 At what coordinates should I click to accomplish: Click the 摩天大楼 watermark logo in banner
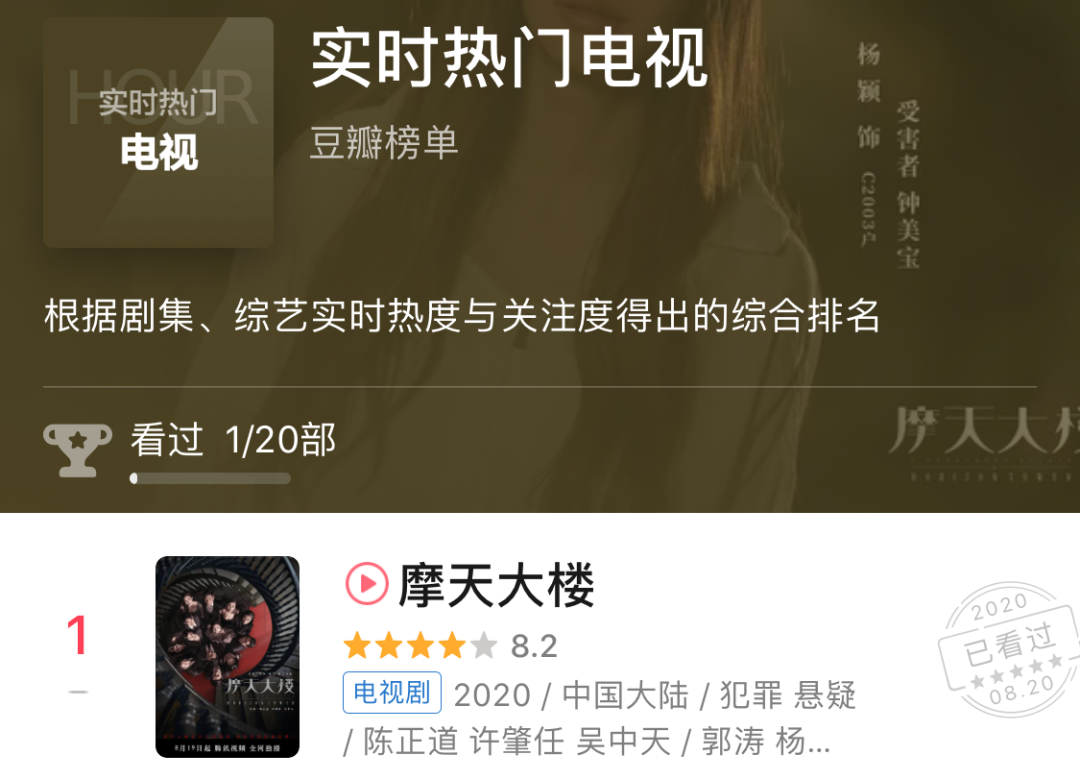[984, 441]
